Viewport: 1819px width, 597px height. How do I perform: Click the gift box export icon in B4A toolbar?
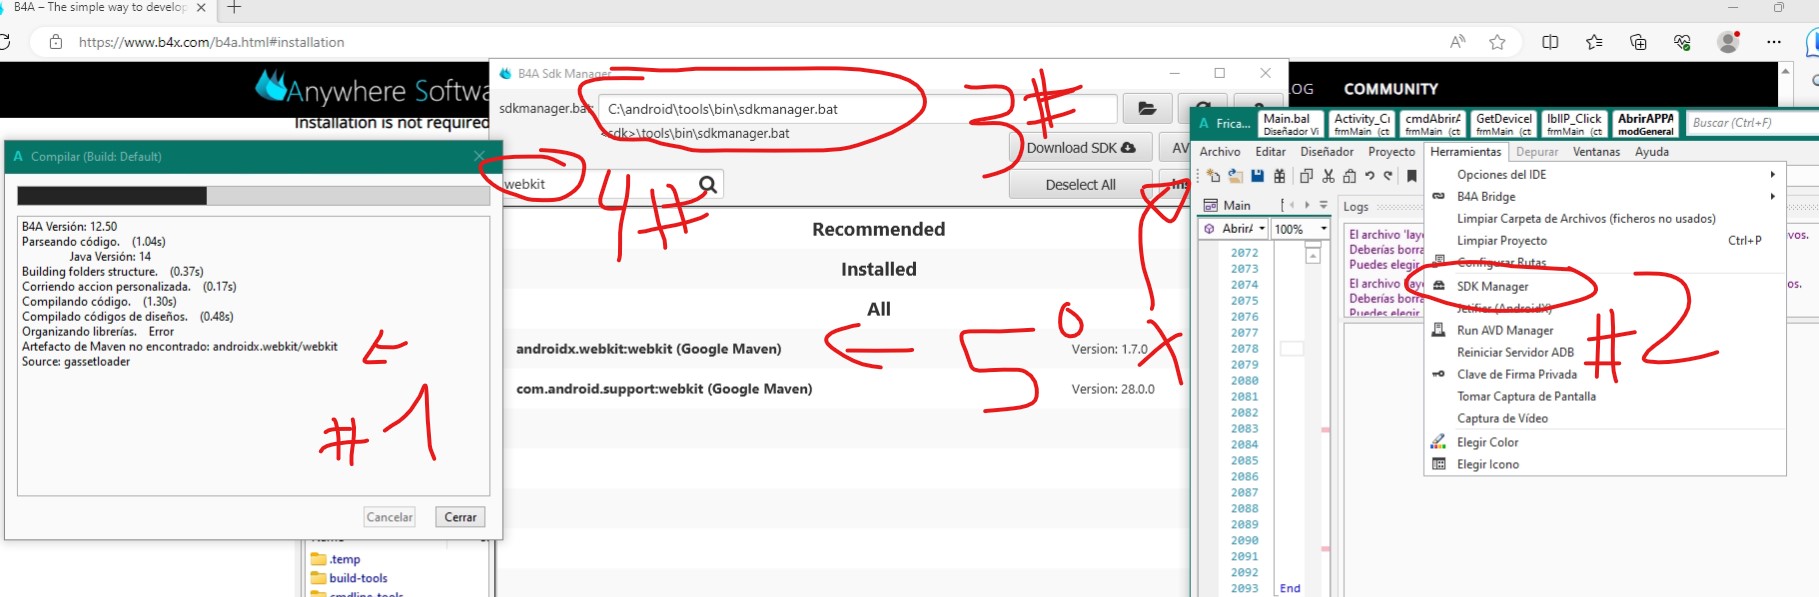point(1279,176)
